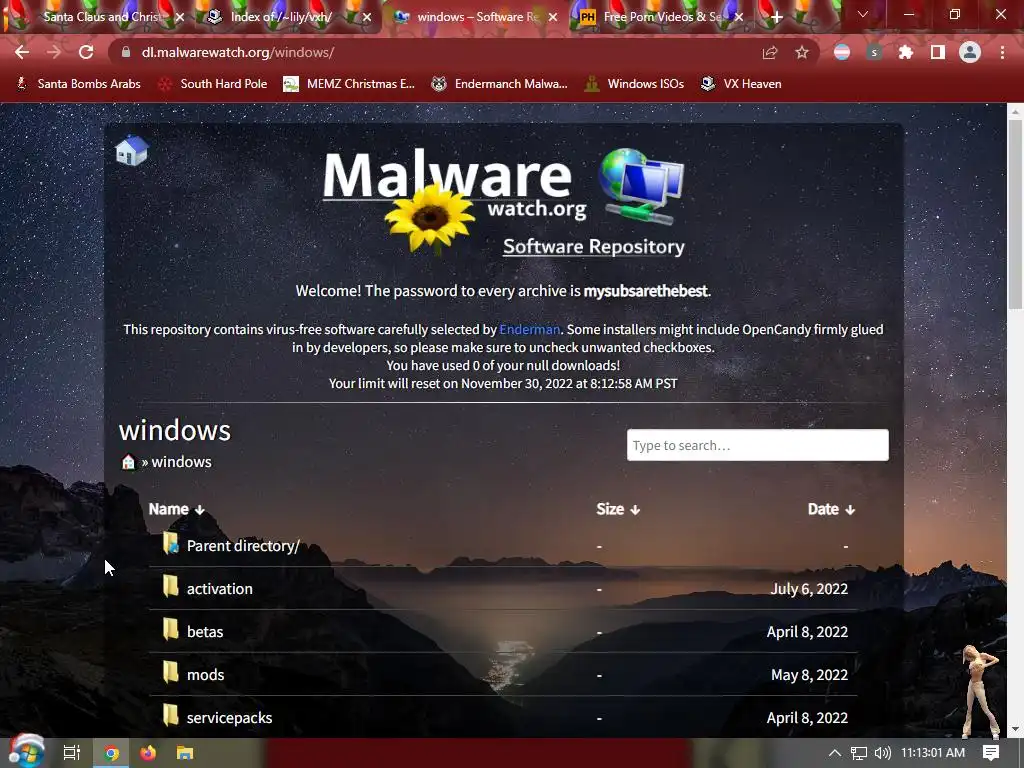The width and height of the screenshot is (1024, 768).
Task: Open the servicepacks folder link
Action: tap(229, 718)
